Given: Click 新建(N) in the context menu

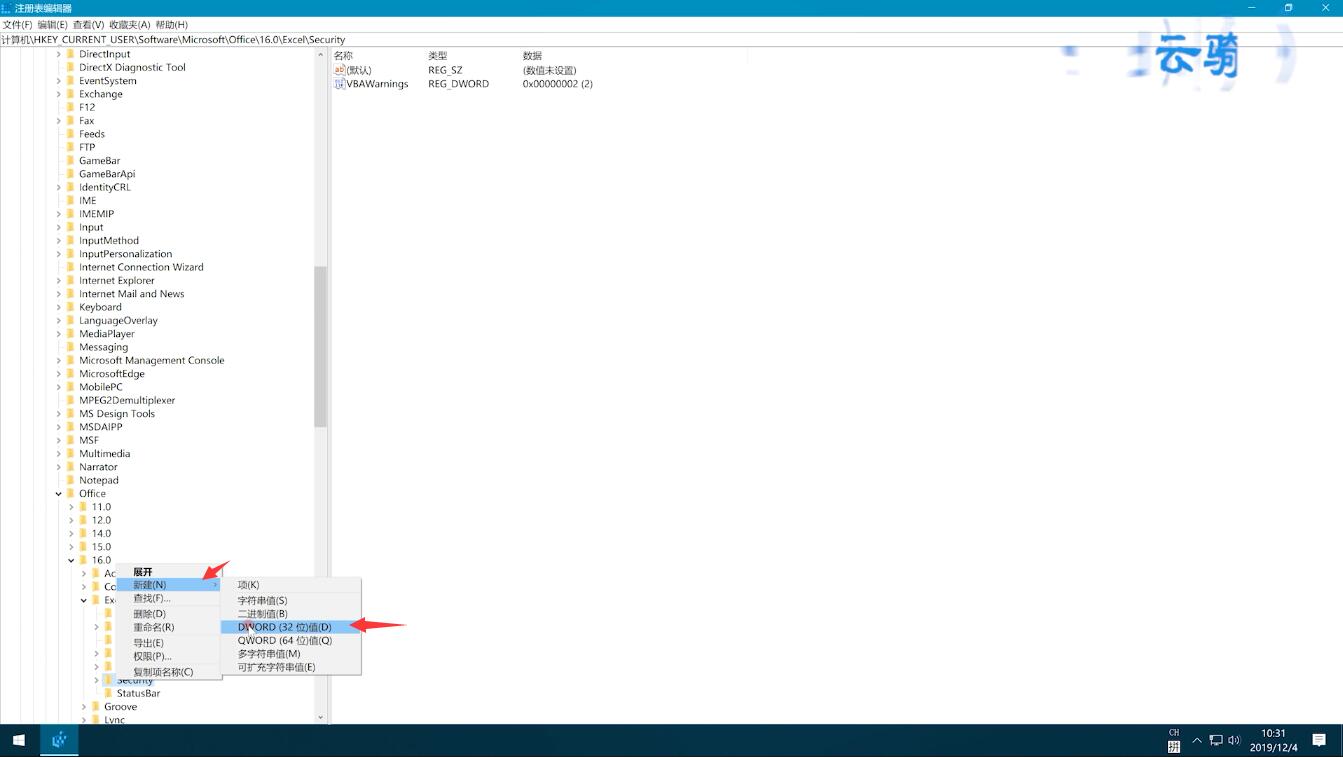Looking at the screenshot, I should [x=168, y=584].
